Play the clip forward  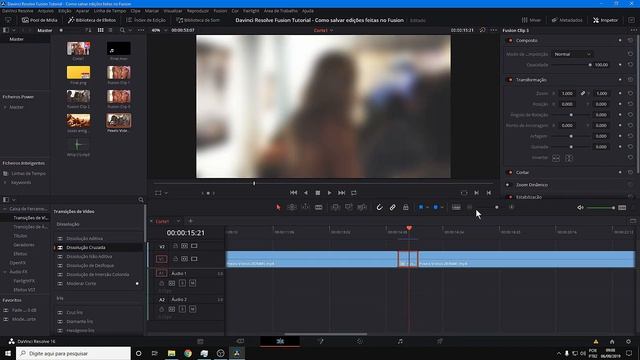(x=329, y=193)
